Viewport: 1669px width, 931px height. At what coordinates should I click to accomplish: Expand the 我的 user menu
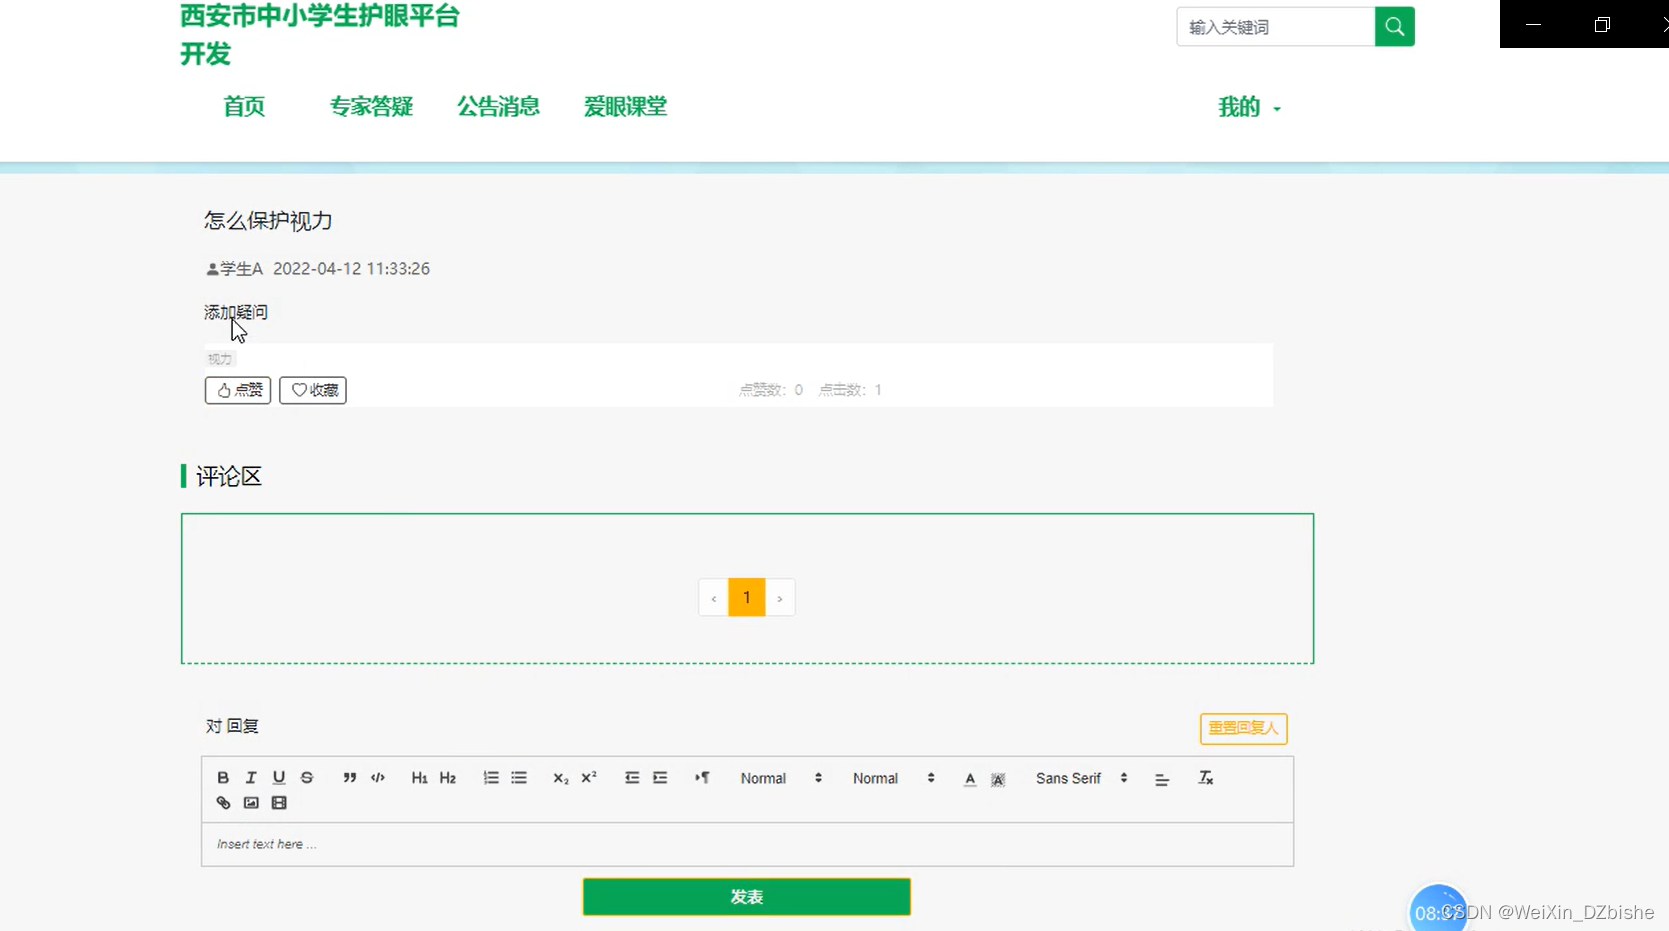tap(1249, 107)
